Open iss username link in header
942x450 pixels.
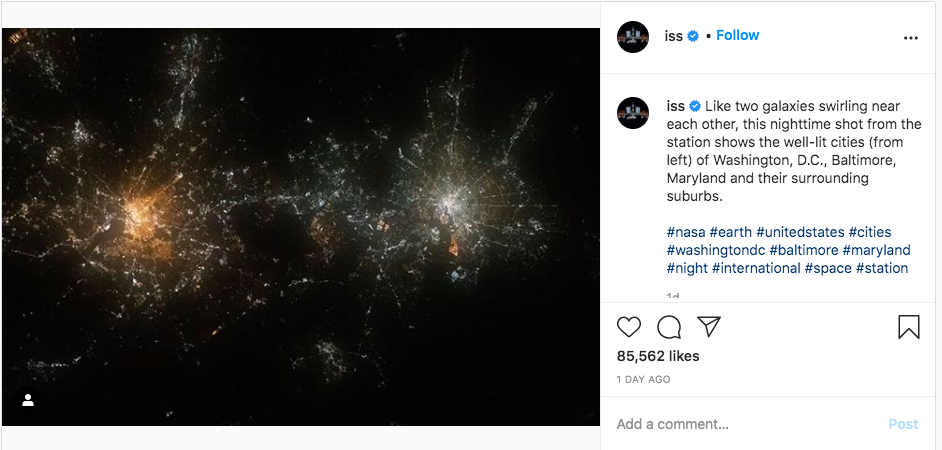674,36
